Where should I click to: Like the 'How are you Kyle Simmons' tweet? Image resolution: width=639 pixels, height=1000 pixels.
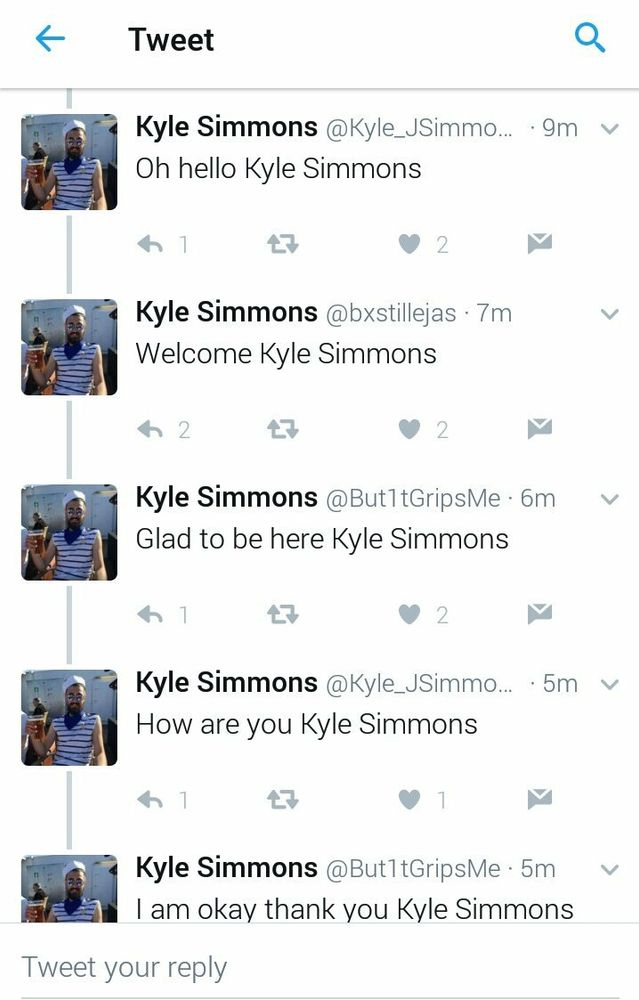(x=409, y=799)
